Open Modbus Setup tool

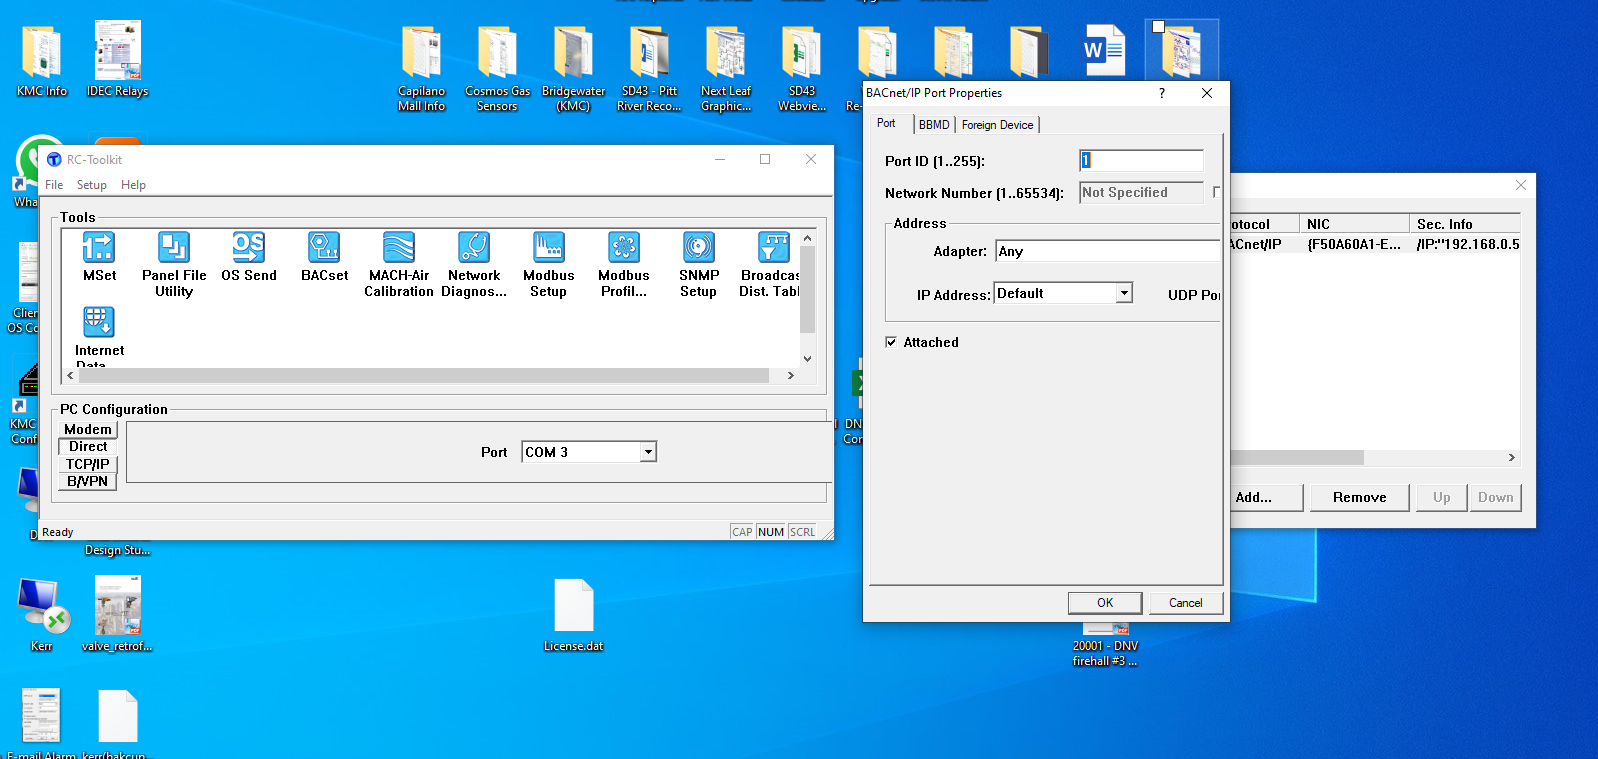pos(549,265)
